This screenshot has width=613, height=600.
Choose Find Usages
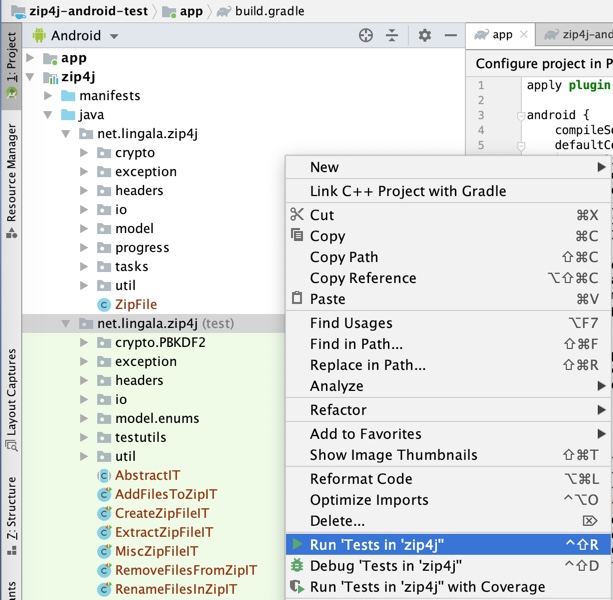point(448,323)
